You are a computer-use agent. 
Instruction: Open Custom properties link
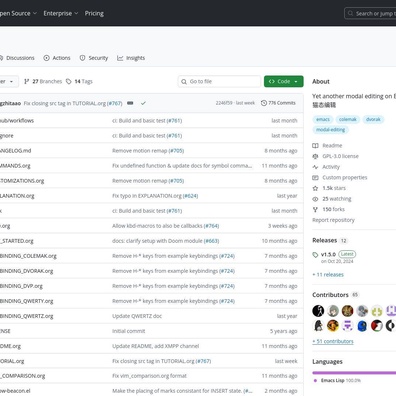click(x=345, y=178)
